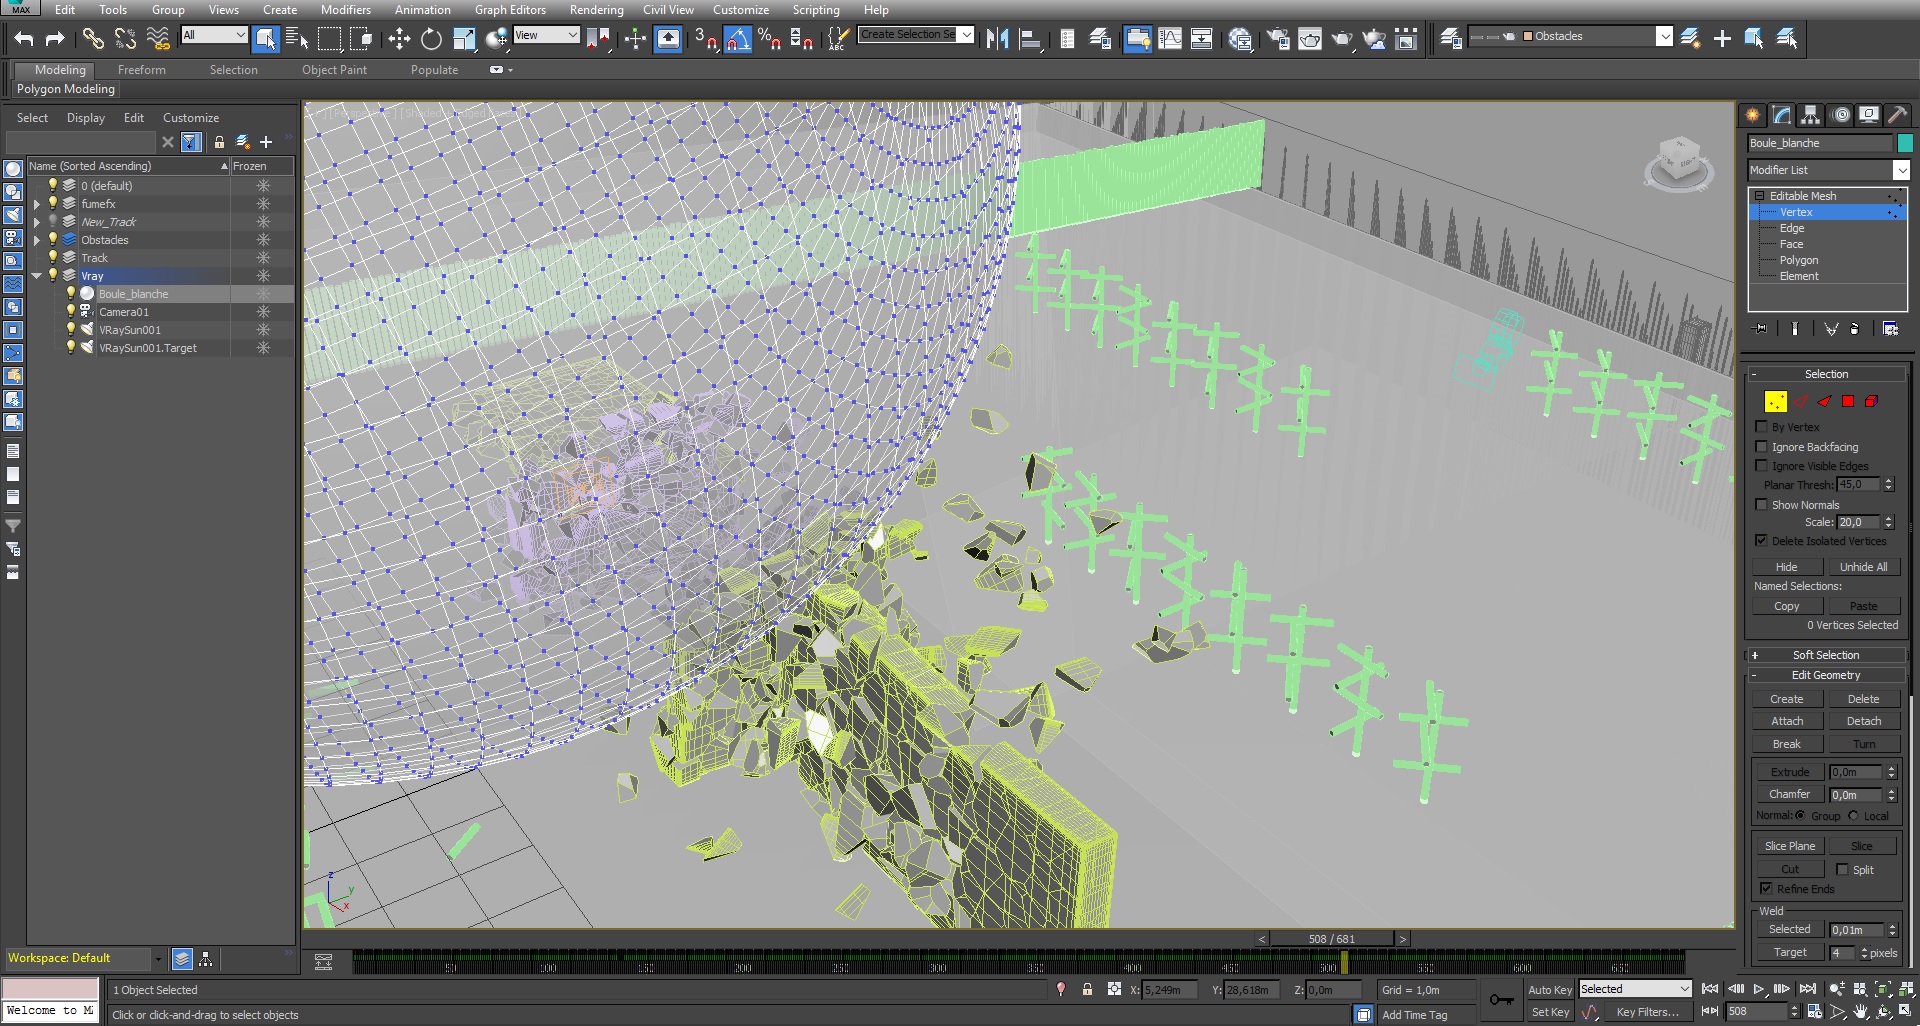Viewport: 1920px width, 1026px height.
Task: Select Polygon sub-object red square icon
Action: pos(1848,401)
